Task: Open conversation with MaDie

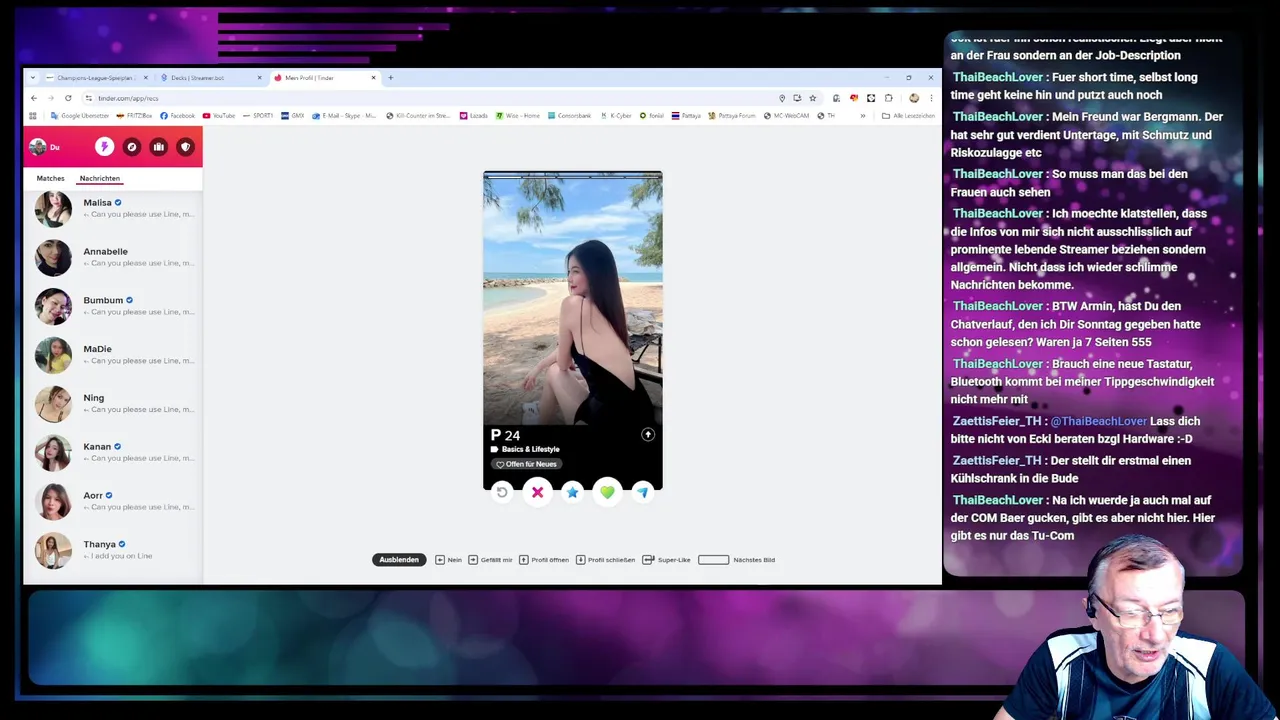Action: click(113, 355)
